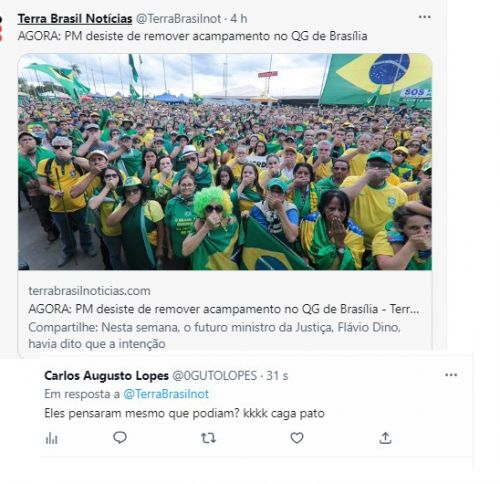
Task: Open the main tweet text
Action: click(192, 36)
